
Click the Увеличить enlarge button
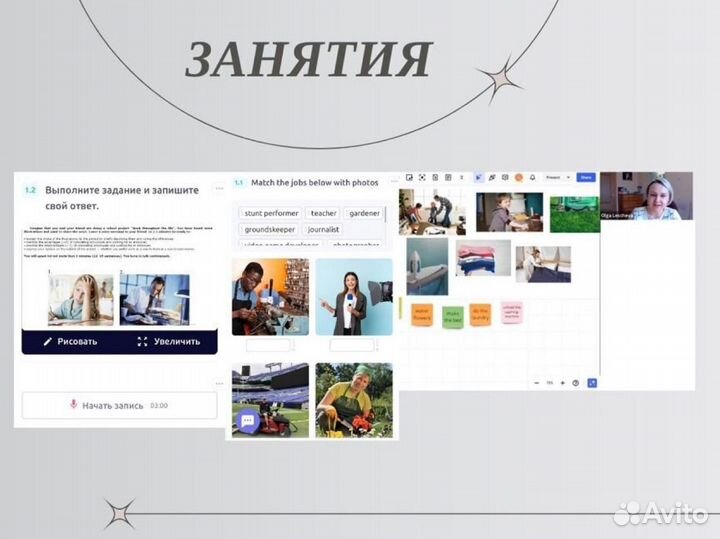(x=169, y=342)
